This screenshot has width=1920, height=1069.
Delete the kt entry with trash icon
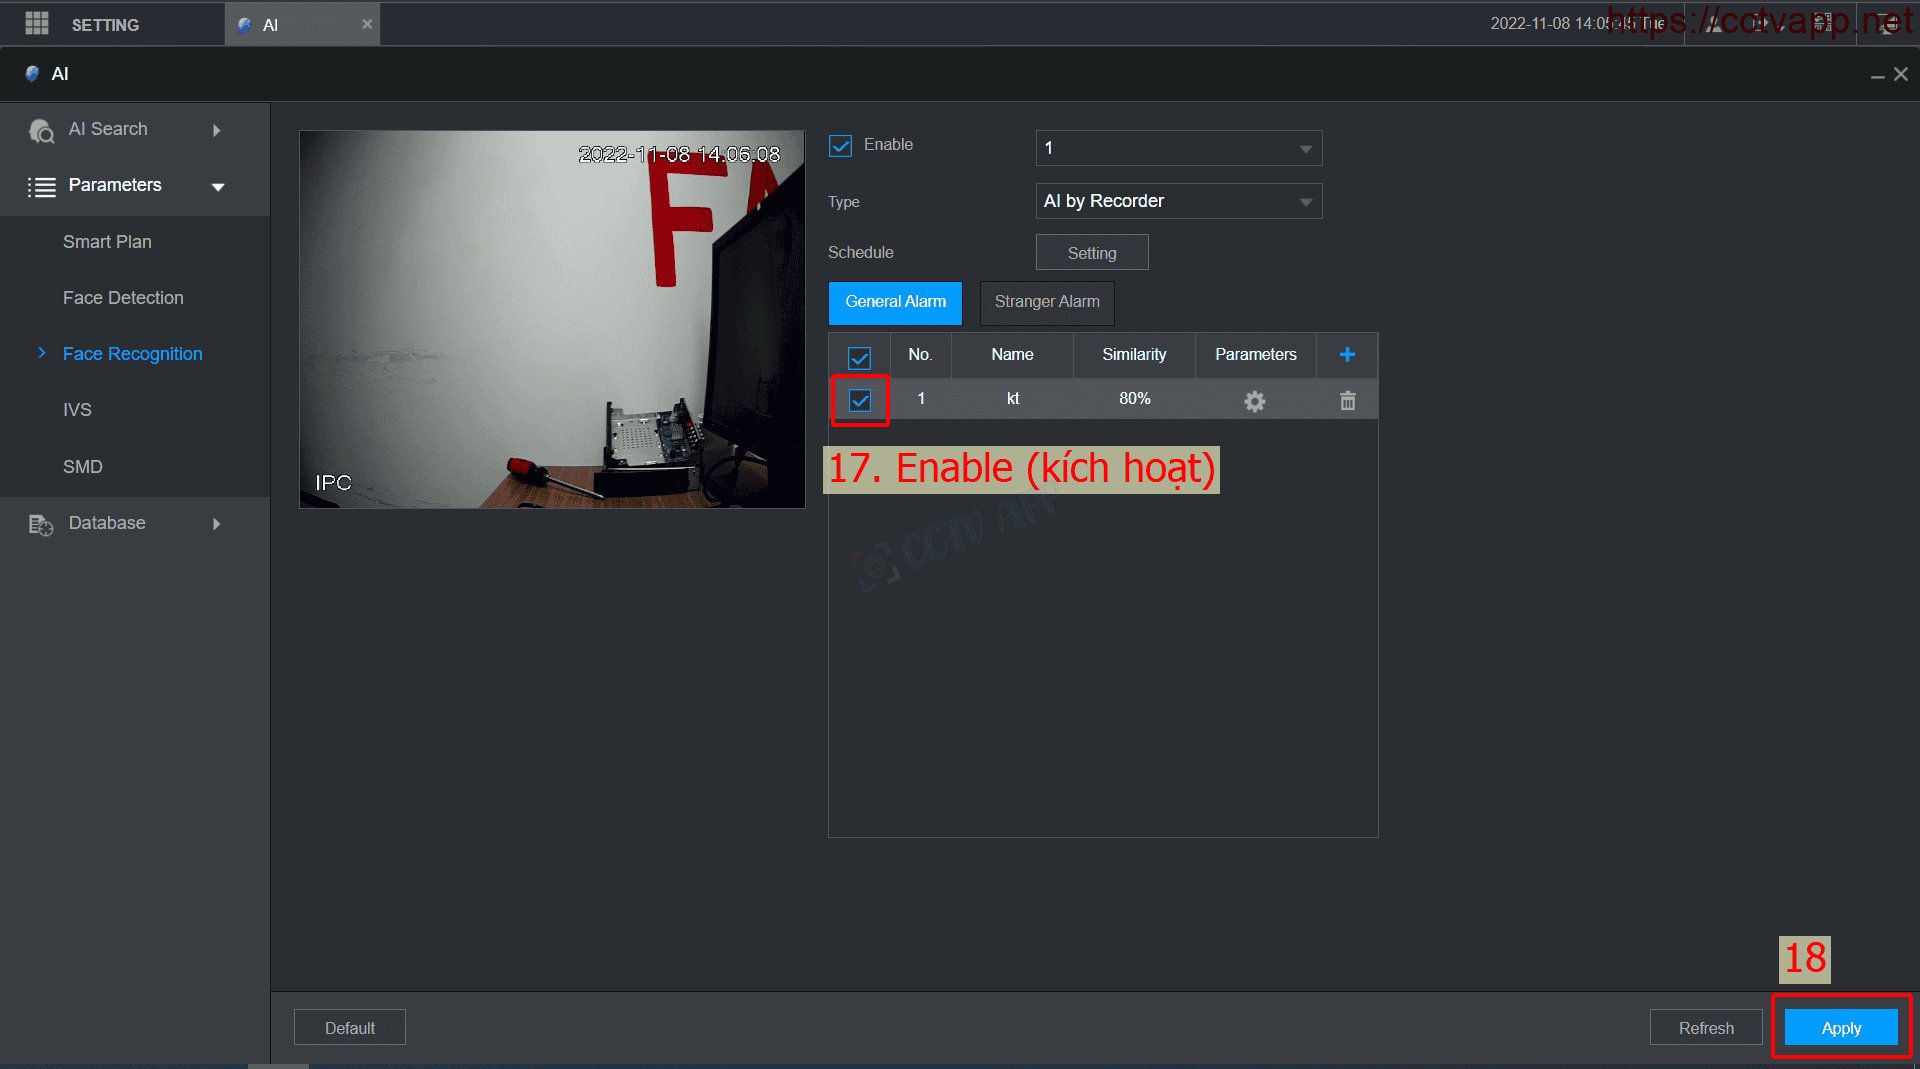pos(1347,401)
